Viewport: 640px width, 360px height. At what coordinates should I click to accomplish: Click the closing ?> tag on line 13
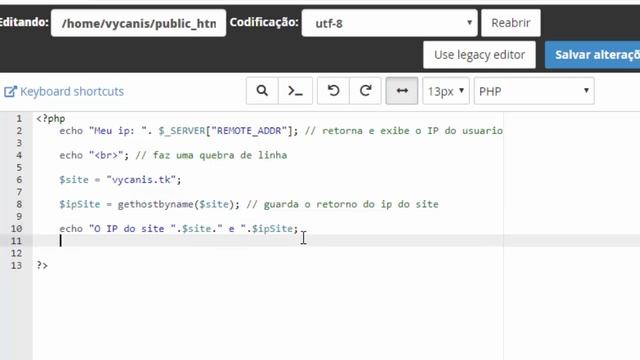coord(42,266)
